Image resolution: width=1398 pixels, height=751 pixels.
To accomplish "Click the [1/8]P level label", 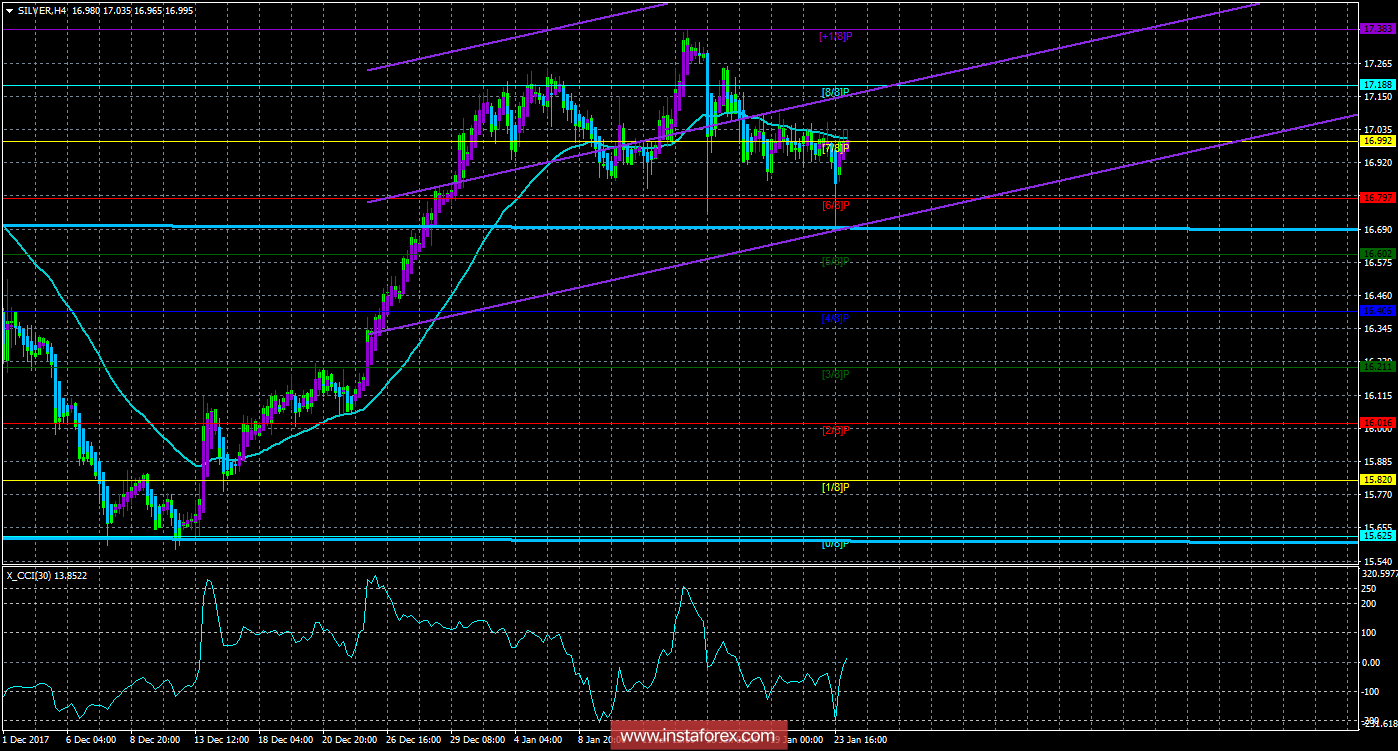I will 834,487.
